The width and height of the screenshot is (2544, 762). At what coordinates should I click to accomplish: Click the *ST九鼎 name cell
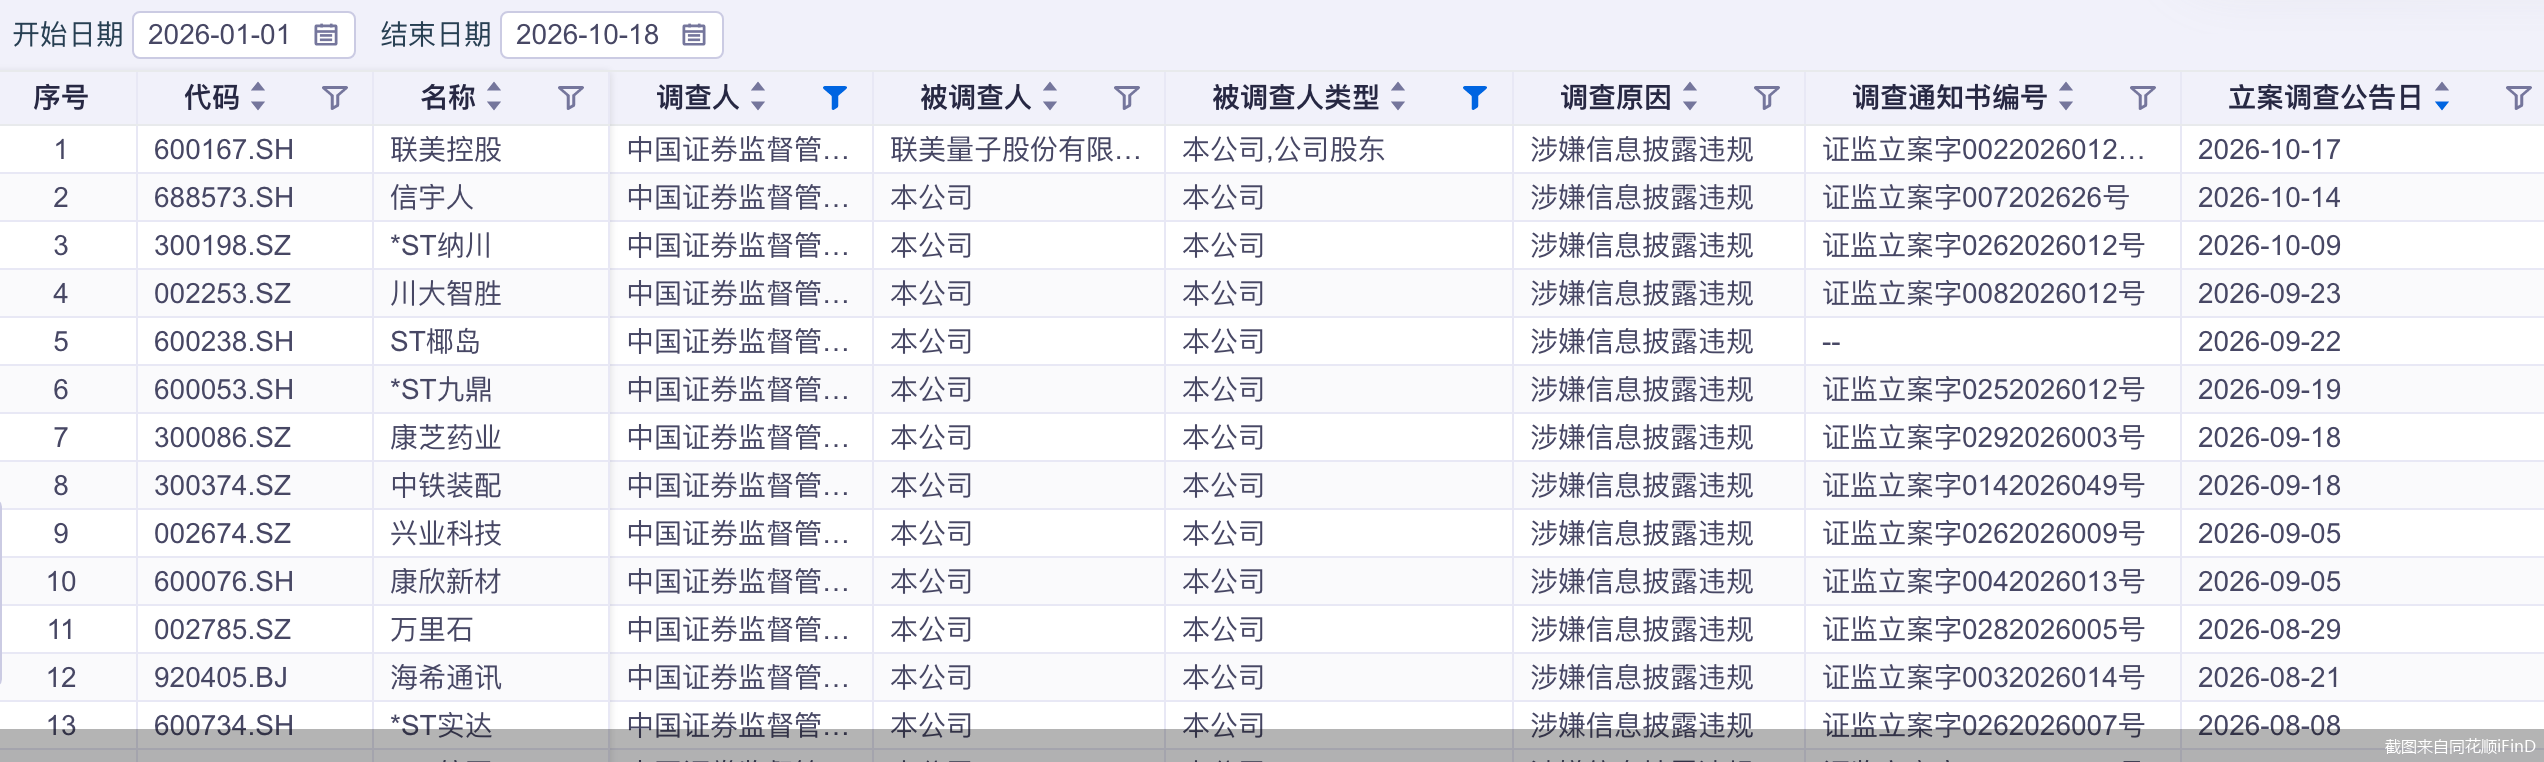pyautogui.click(x=441, y=390)
